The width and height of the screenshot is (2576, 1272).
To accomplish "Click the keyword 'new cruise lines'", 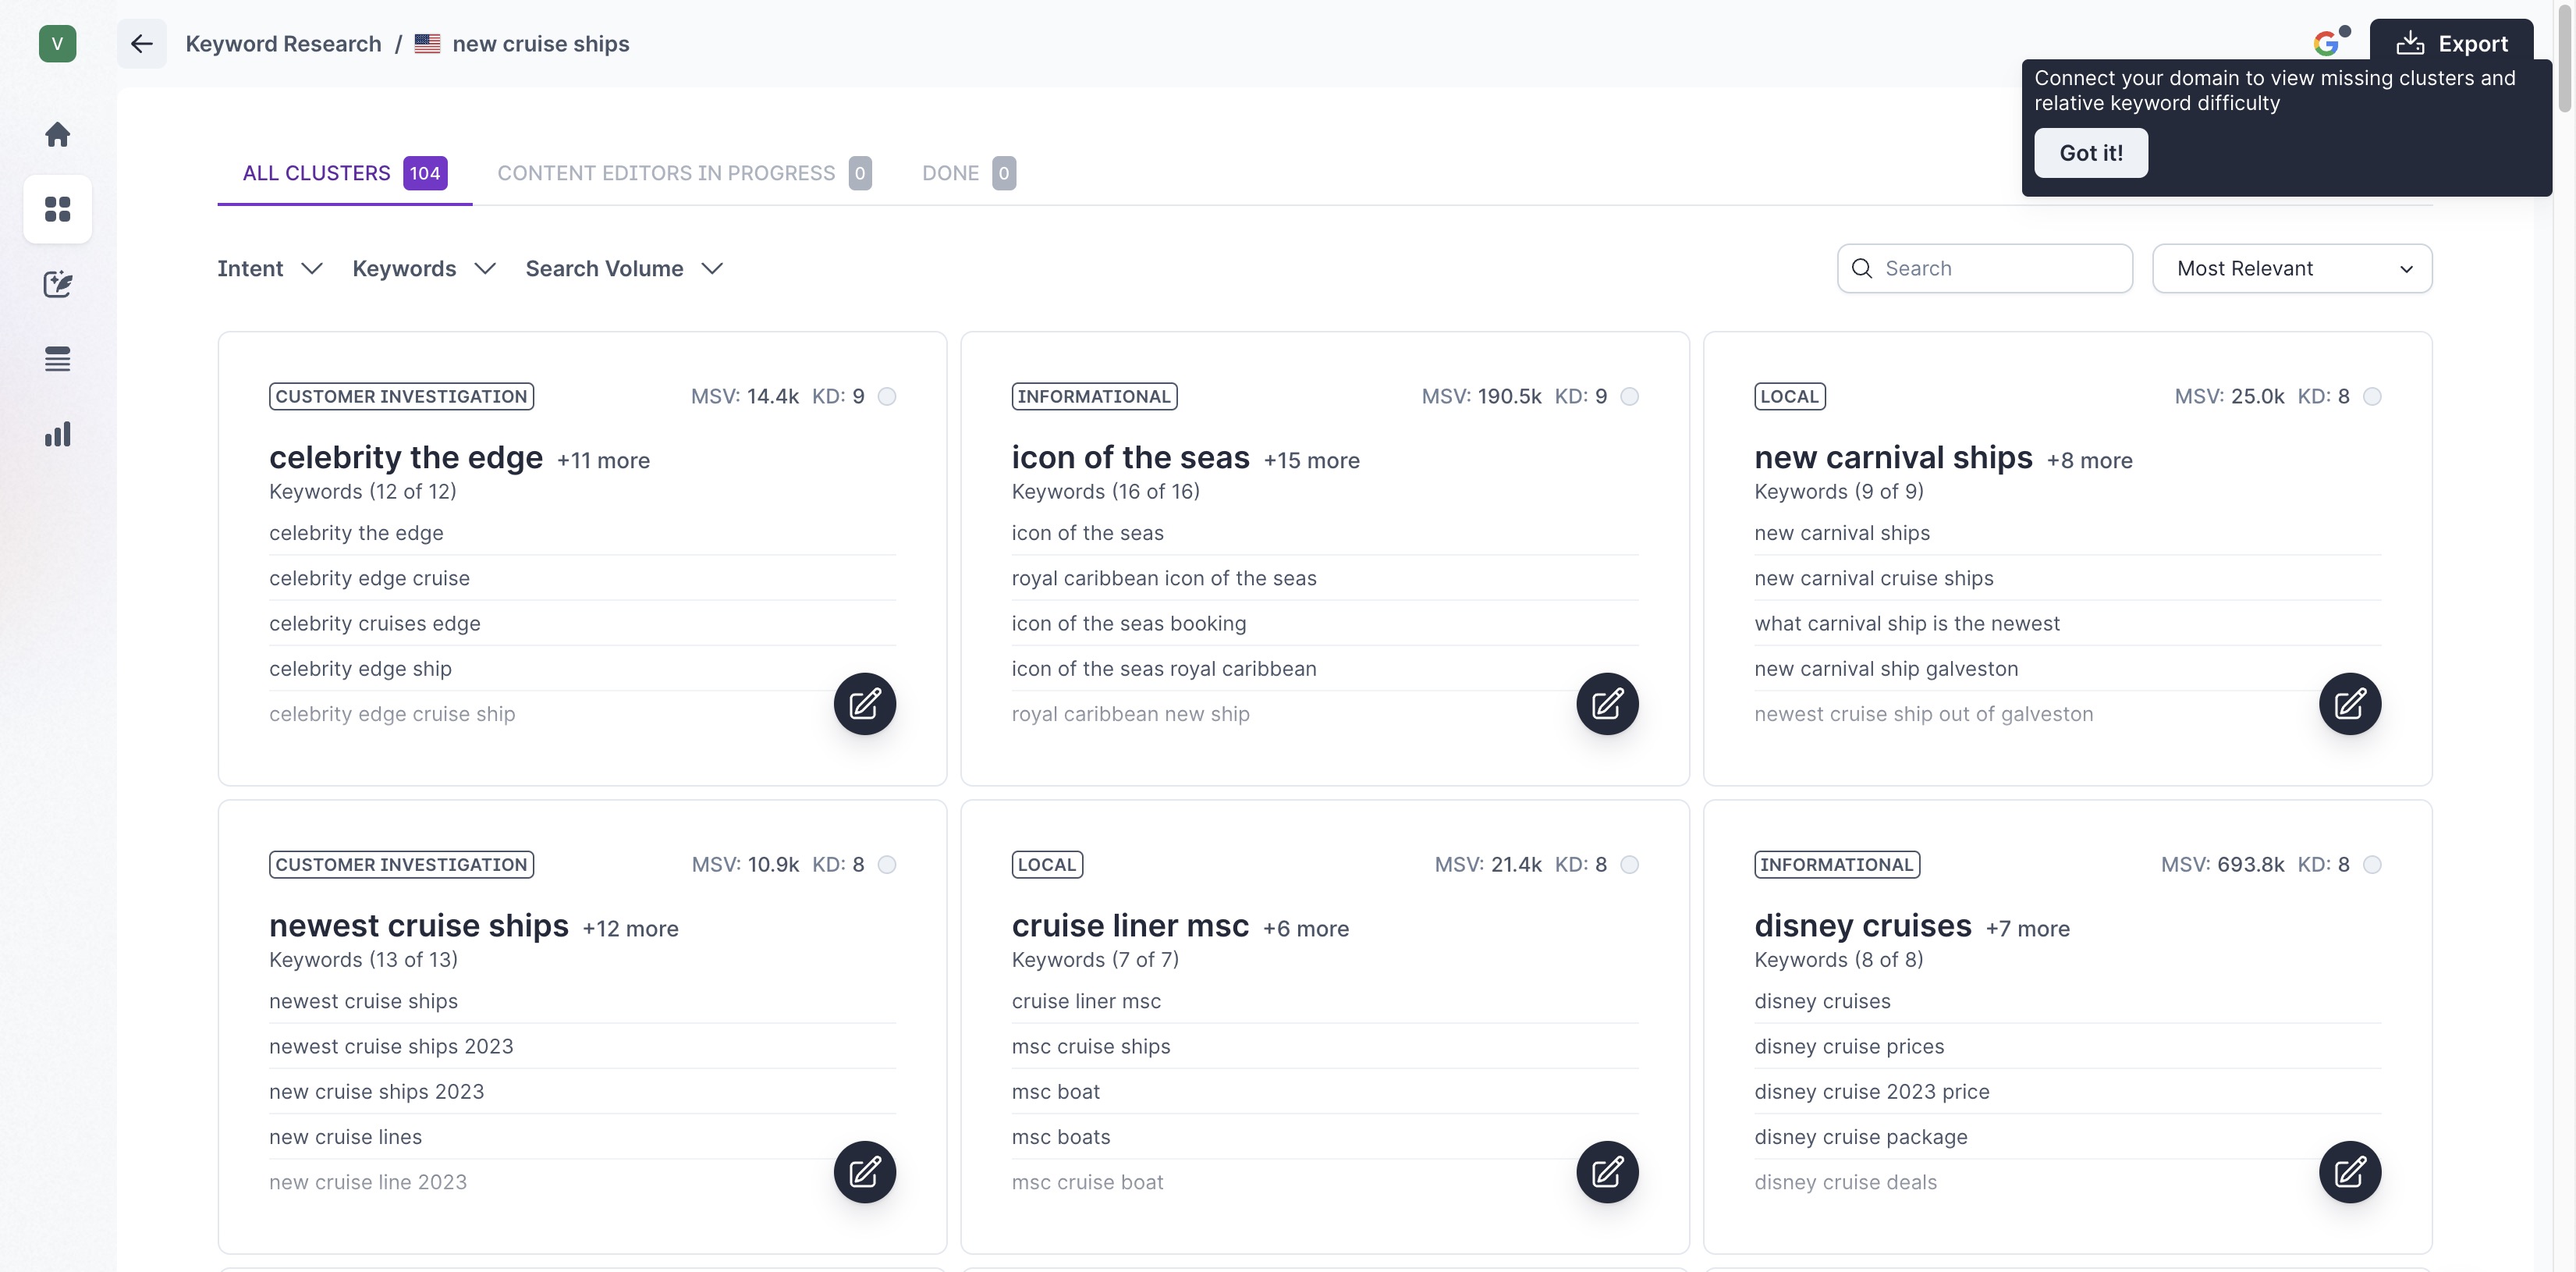I will [345, 1136].
